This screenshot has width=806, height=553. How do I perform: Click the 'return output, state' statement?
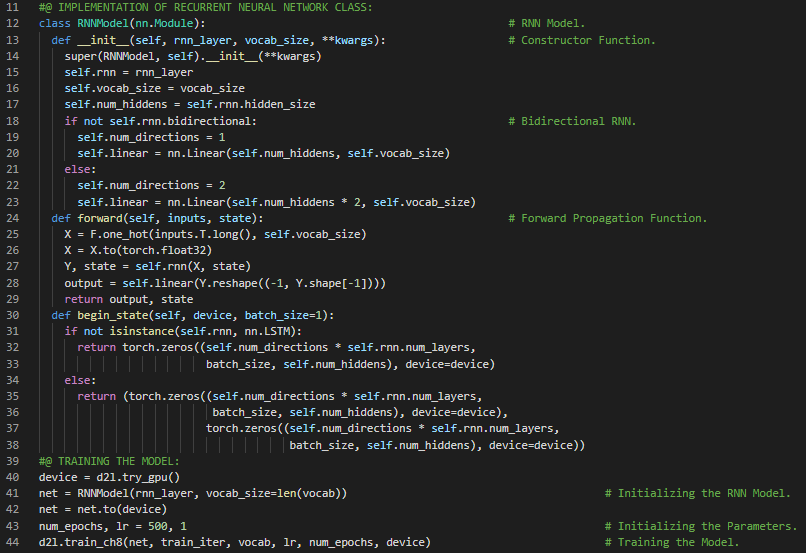coord(129,299)
